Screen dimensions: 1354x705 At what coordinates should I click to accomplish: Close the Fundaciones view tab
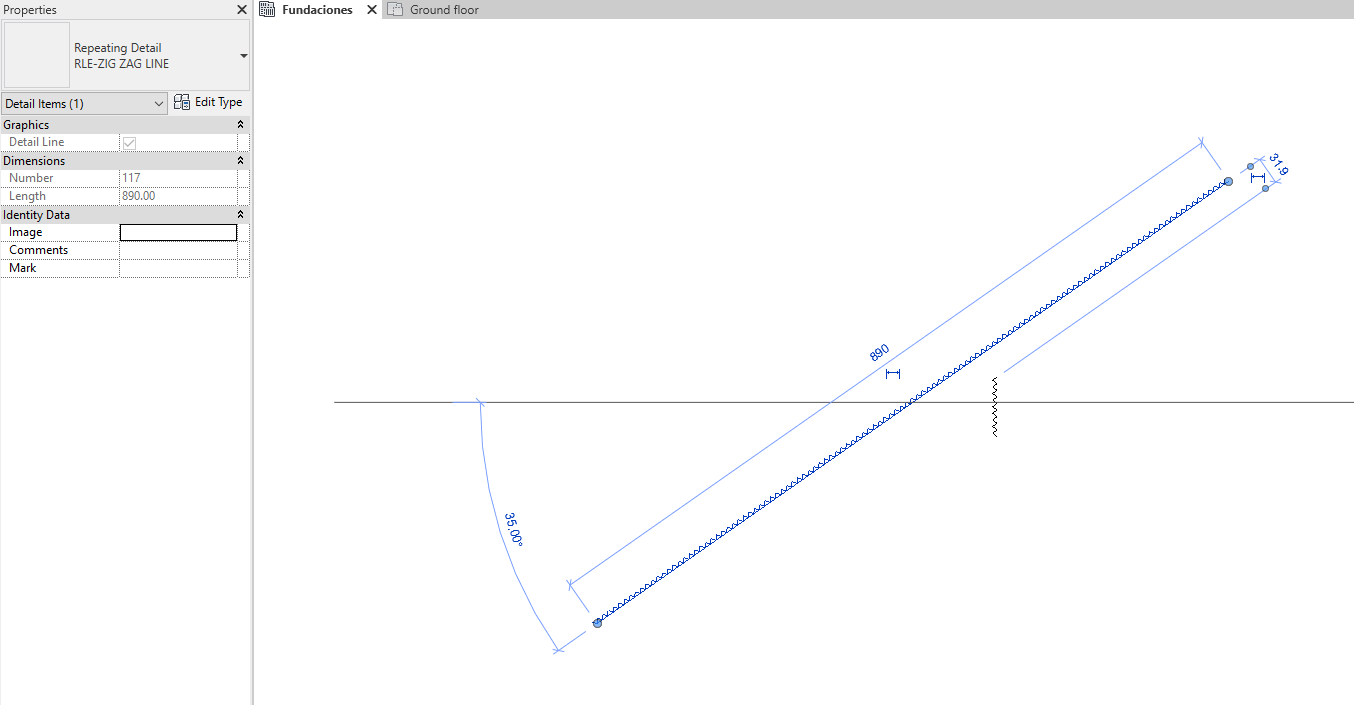coord(371,9)
